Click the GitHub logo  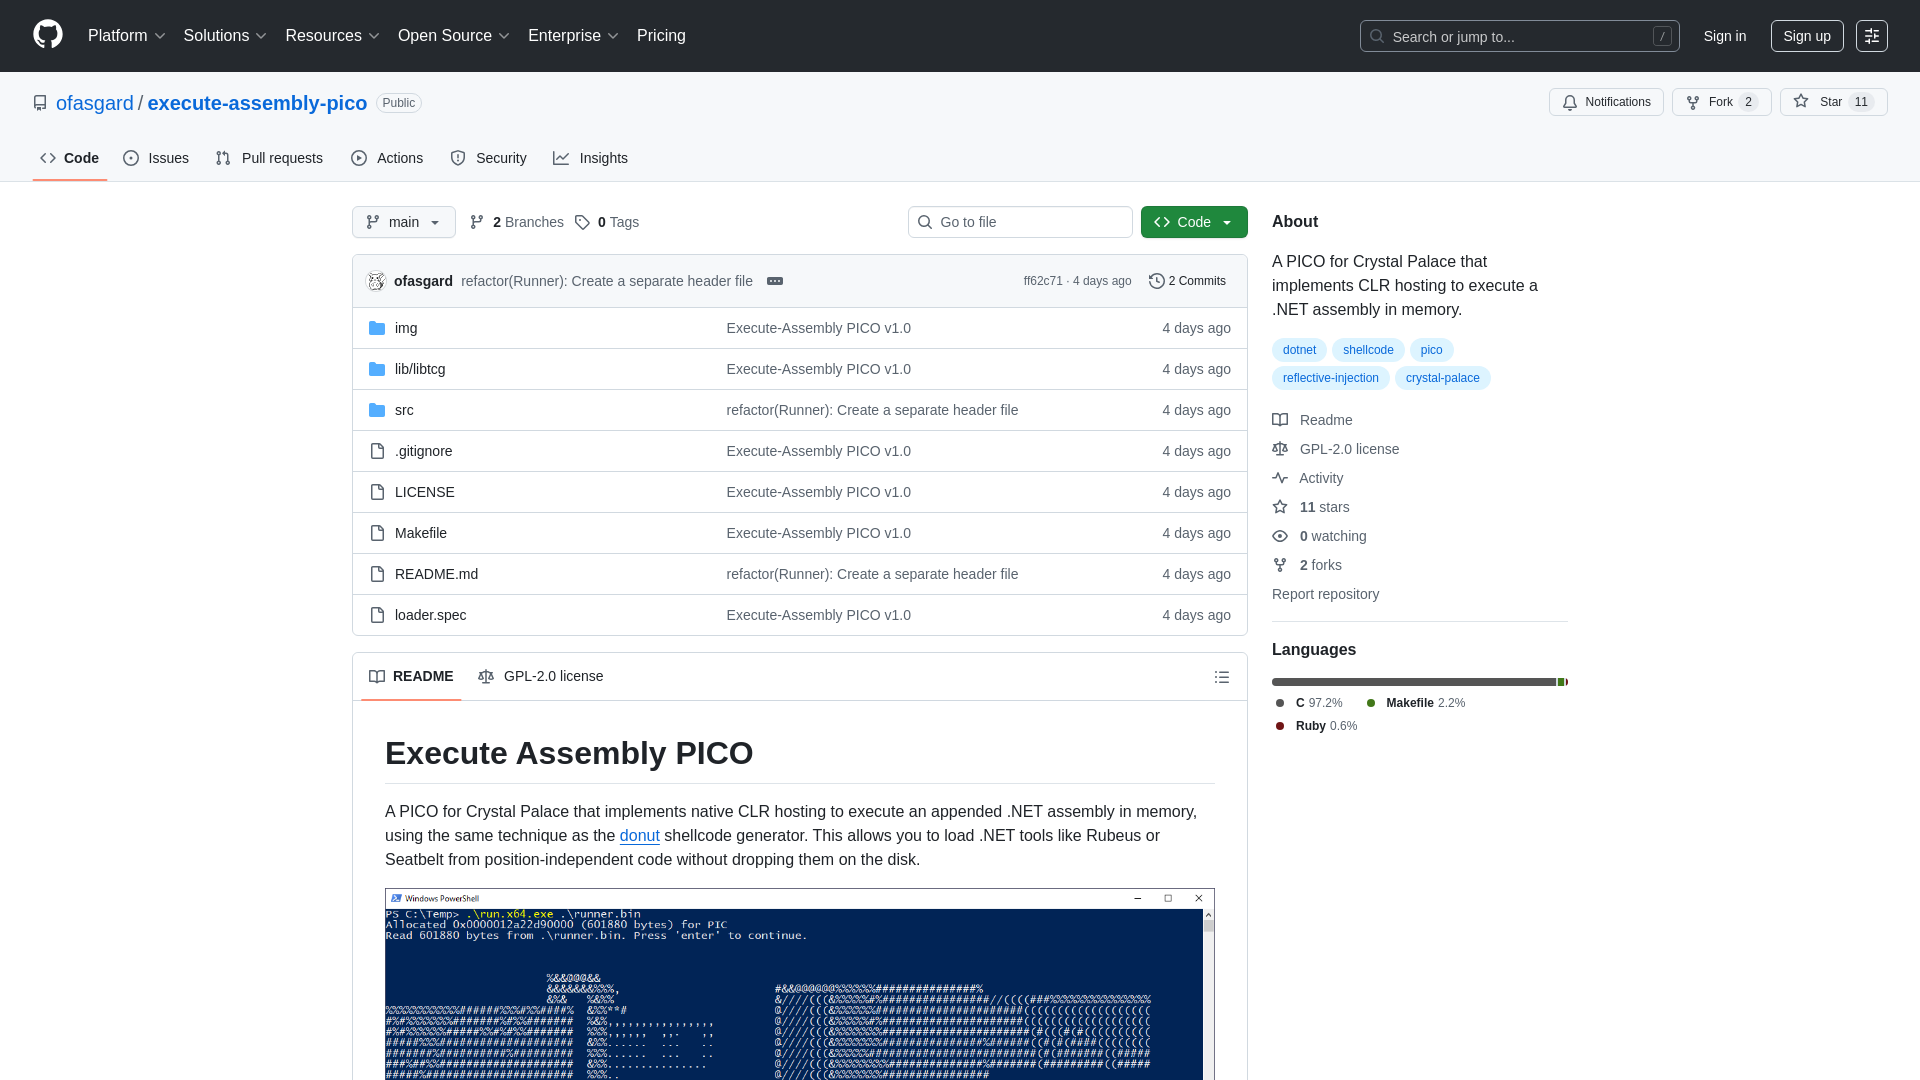46,36
